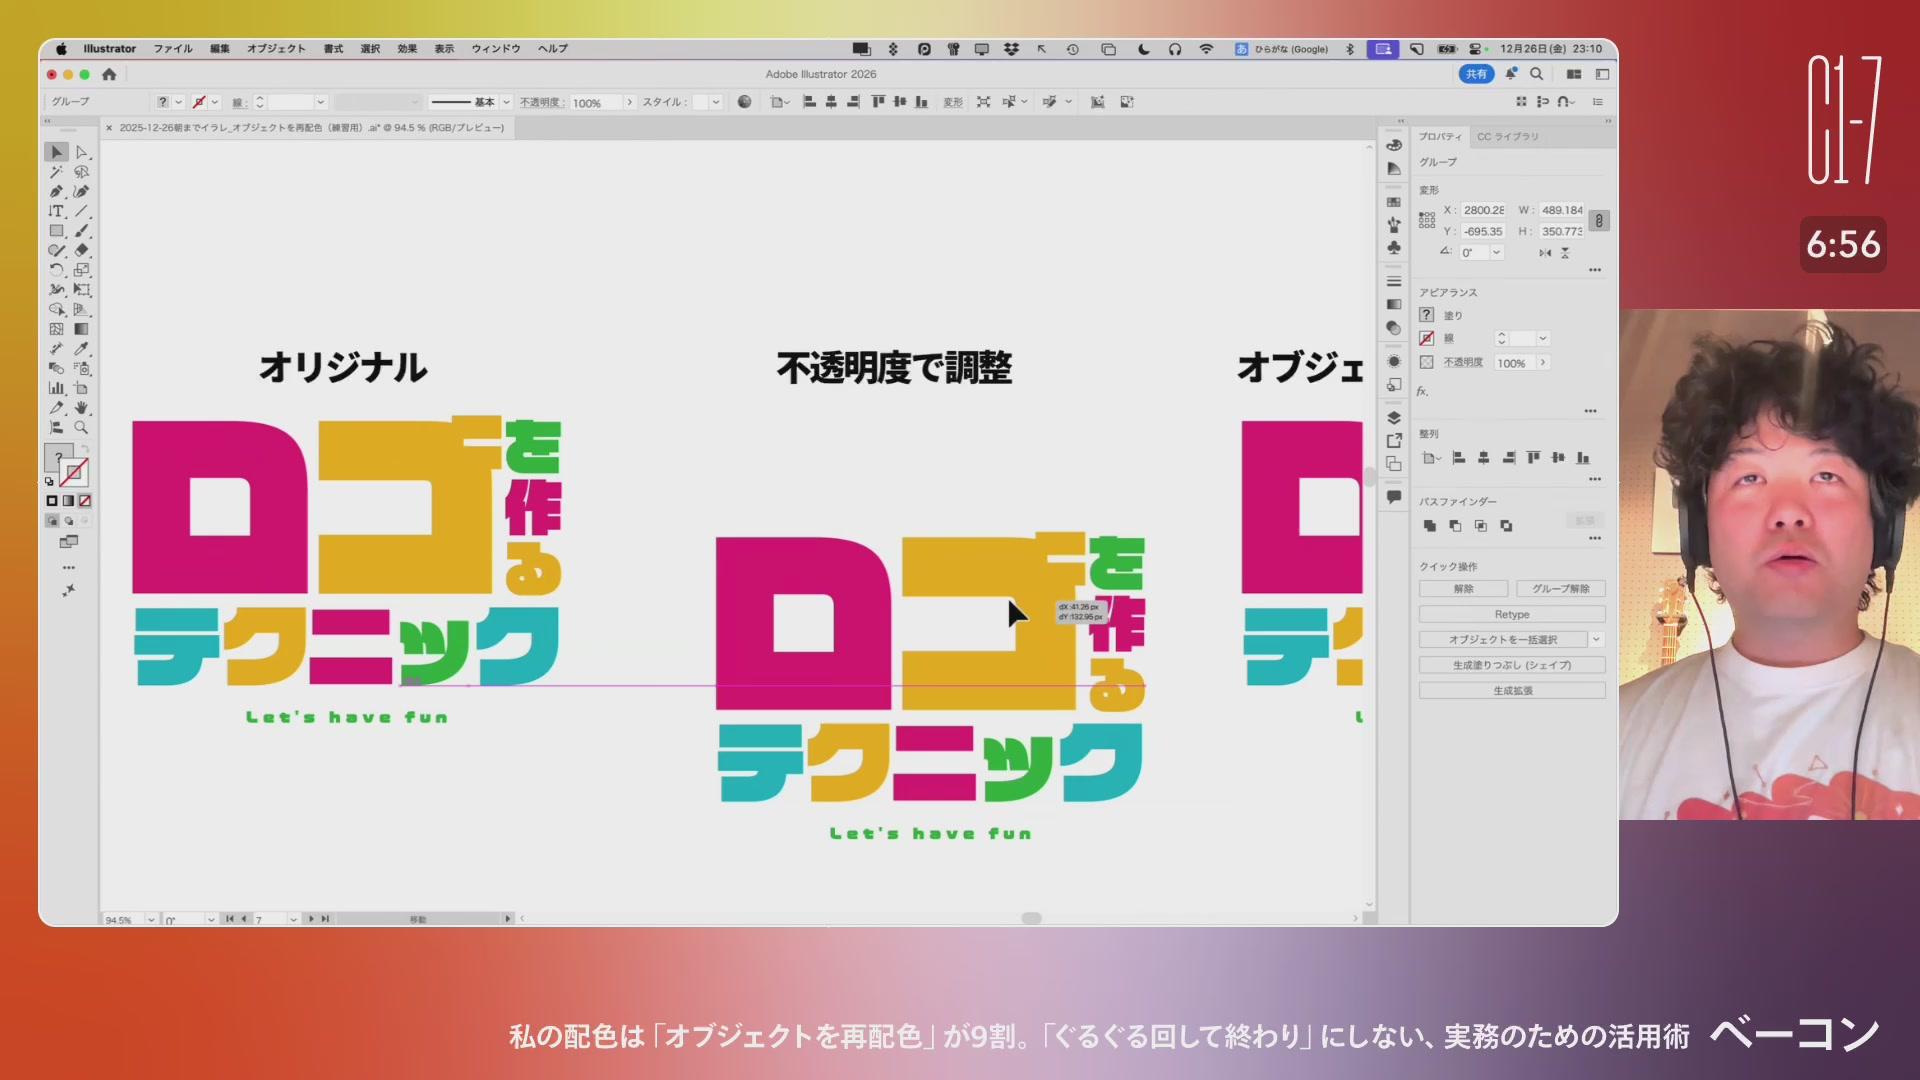Open the オブジェクト menu
The image size is (1920, 1080).
click(276, 48)
